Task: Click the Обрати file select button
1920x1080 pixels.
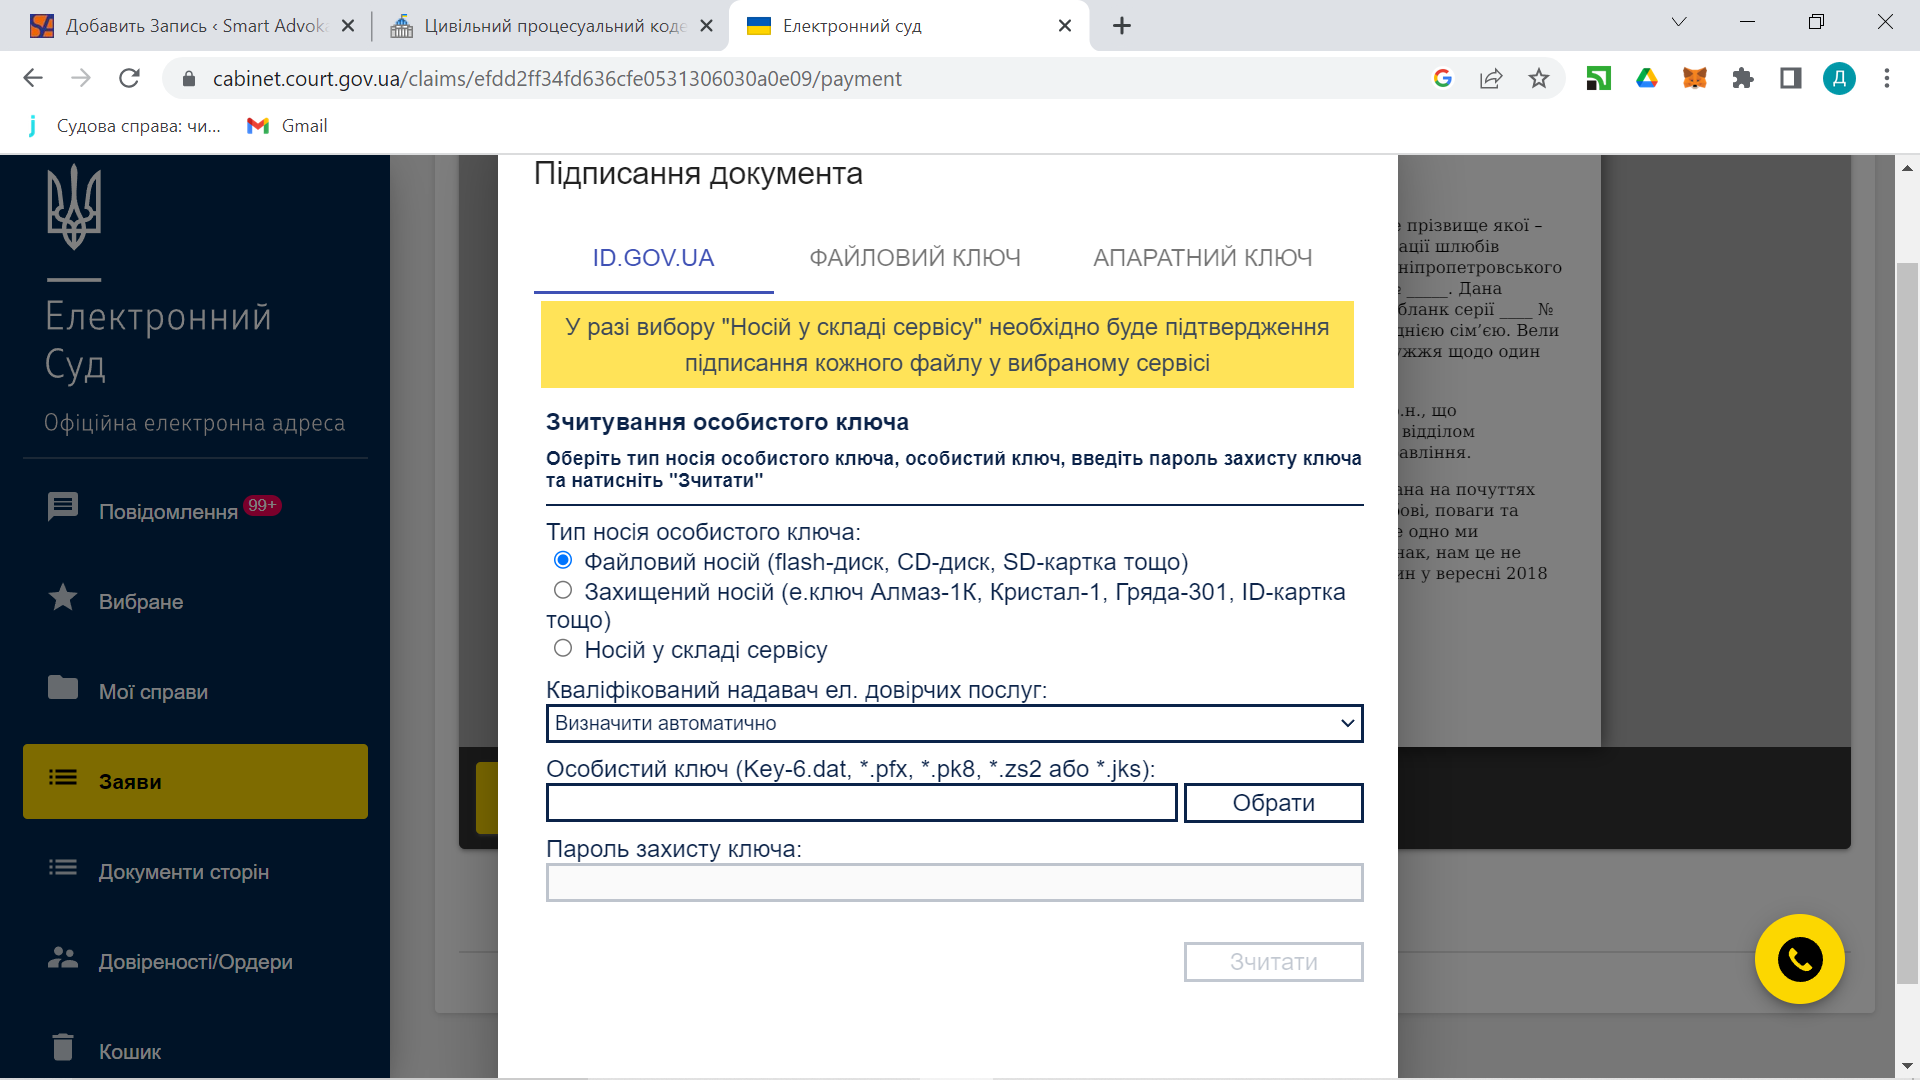Action: click(x=1273, y=803)
